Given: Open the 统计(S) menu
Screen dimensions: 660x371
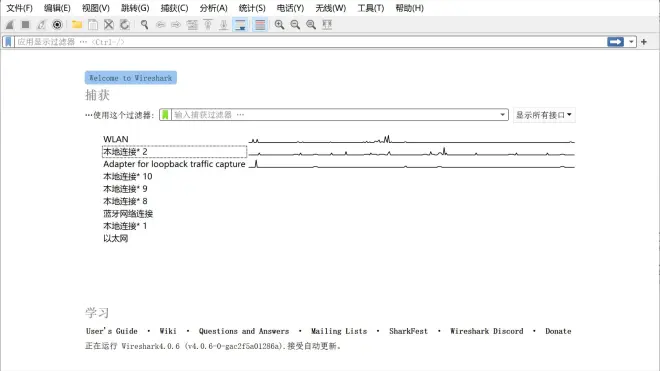Looking at the screenshot, I should (252, 8).
